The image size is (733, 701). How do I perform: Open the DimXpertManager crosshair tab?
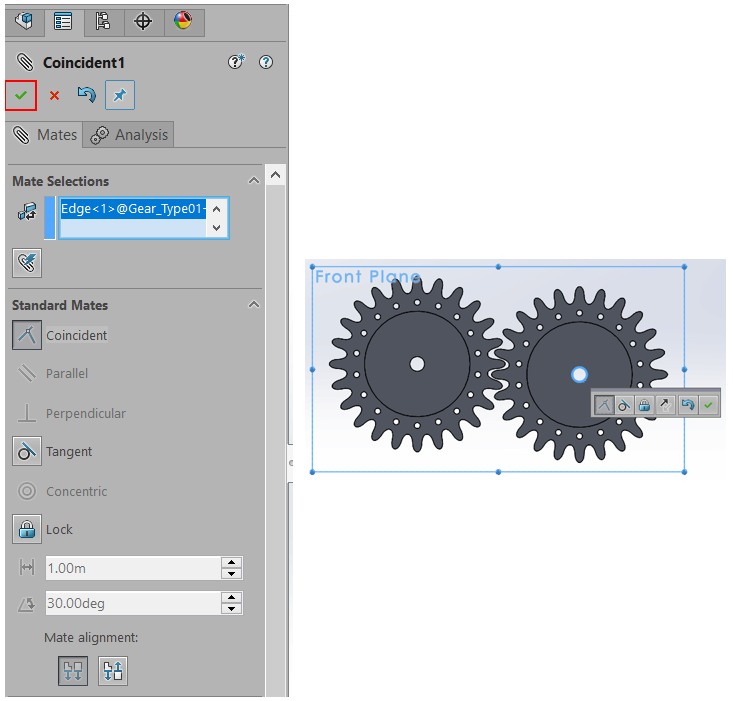point(143,21)
